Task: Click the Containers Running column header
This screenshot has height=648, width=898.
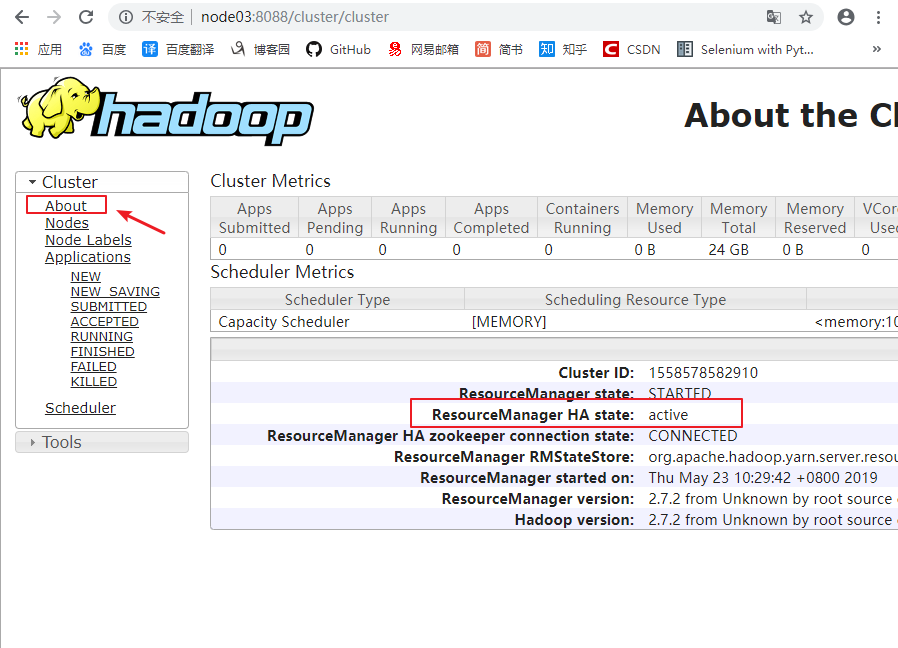Action: [x=582, y=218]
